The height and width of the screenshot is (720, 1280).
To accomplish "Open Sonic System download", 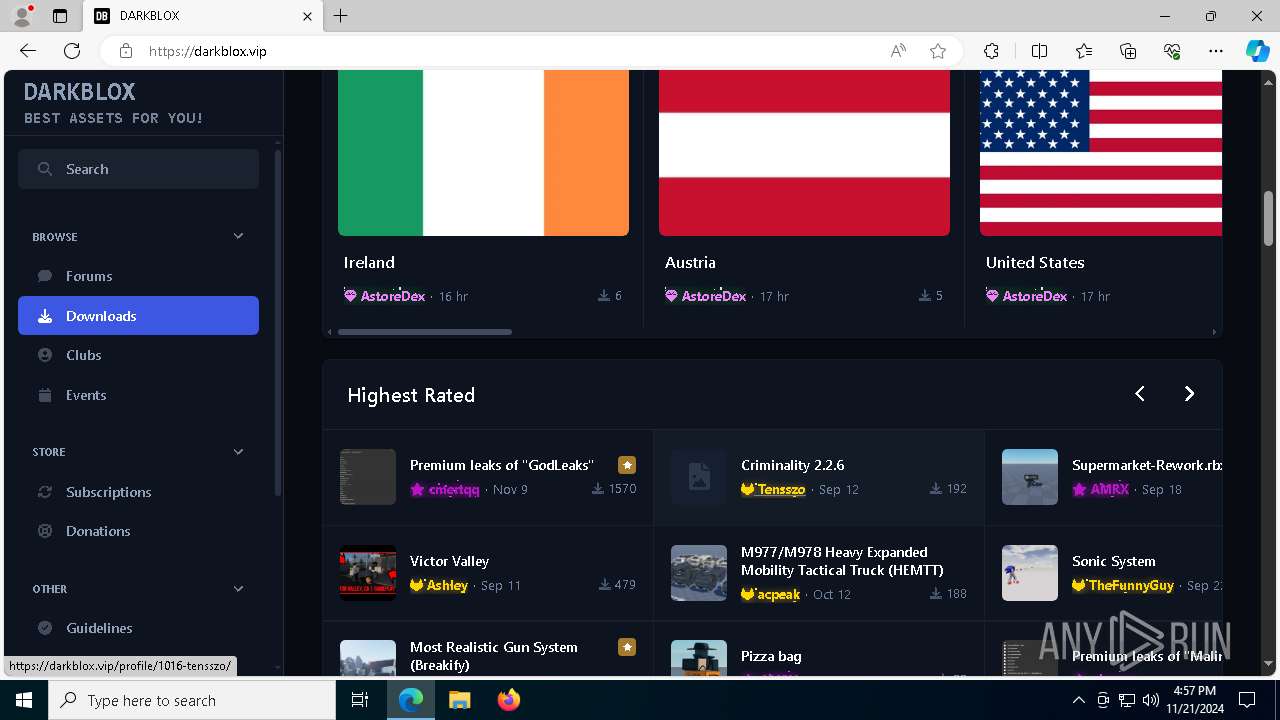I will pyautogui.click(x=1113, y=561).
